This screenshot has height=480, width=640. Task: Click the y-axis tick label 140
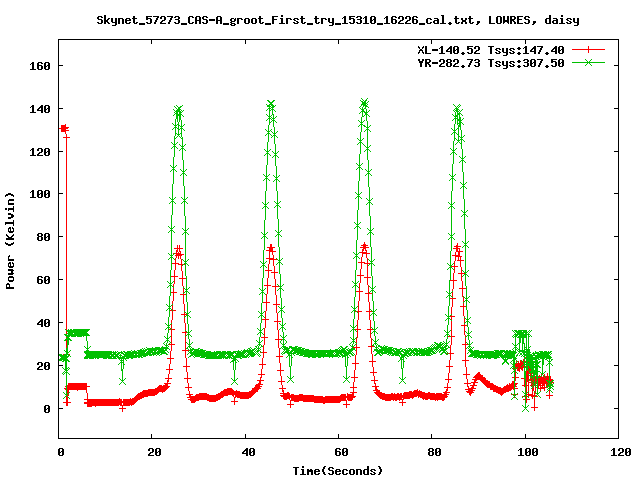point(40,109)
